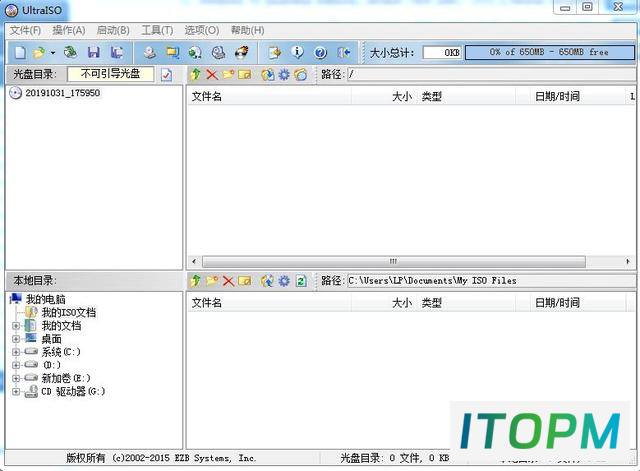The image size is (640, 471).
Task: Open the 工具(T) menu
Action: pos(157,30)
